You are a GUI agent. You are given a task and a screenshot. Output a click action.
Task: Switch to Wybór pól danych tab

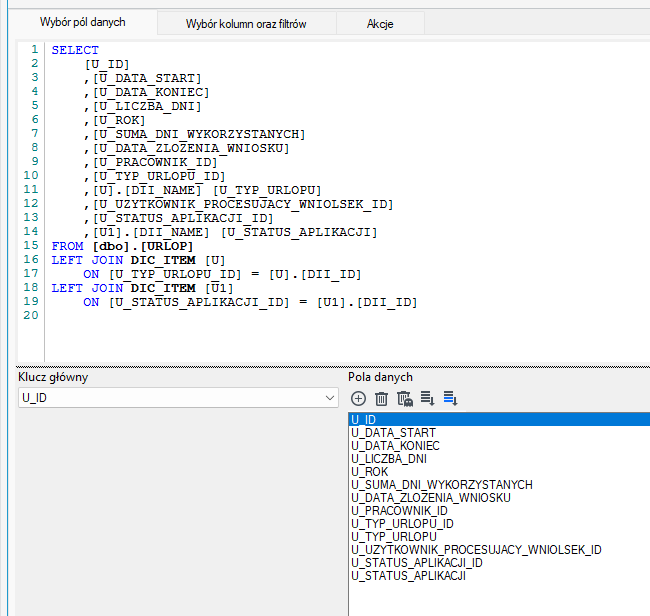point(82,22)
